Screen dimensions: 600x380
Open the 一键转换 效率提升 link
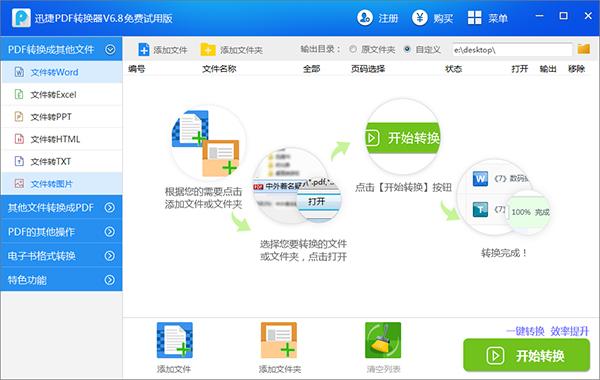point(548,331)
